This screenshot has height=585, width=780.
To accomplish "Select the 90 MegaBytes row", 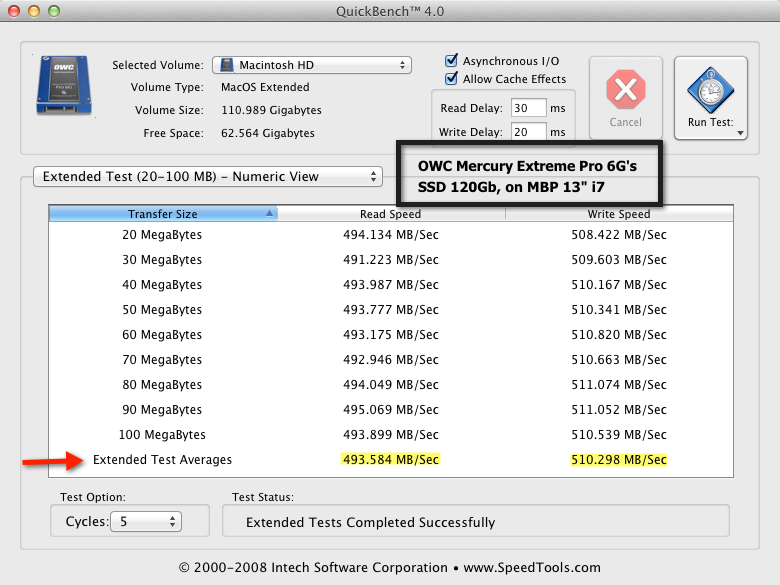I will coord(391,409).
